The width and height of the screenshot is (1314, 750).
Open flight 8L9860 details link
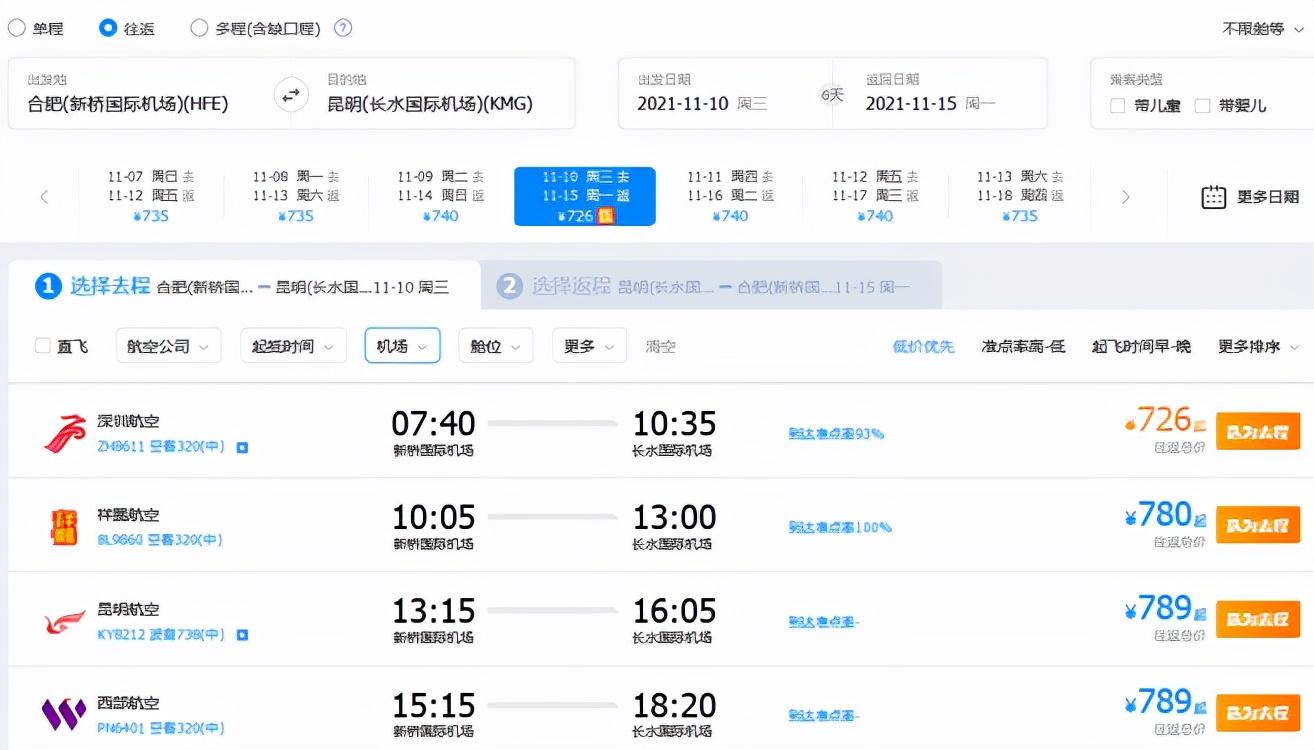pyautogui.click(x=159, y=540)
